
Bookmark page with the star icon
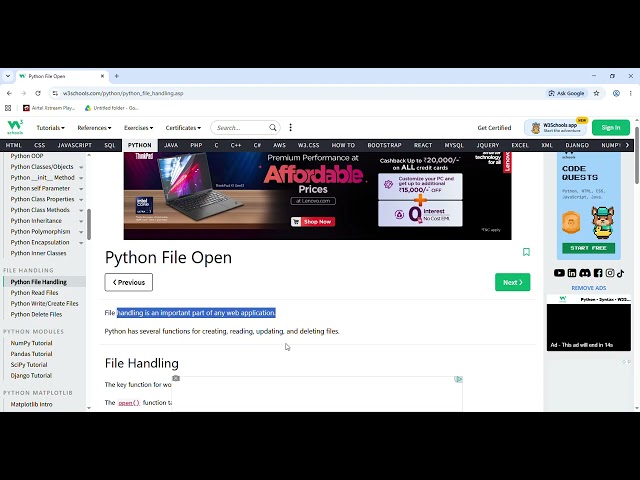pyautogui.click(x=596, y=93)
